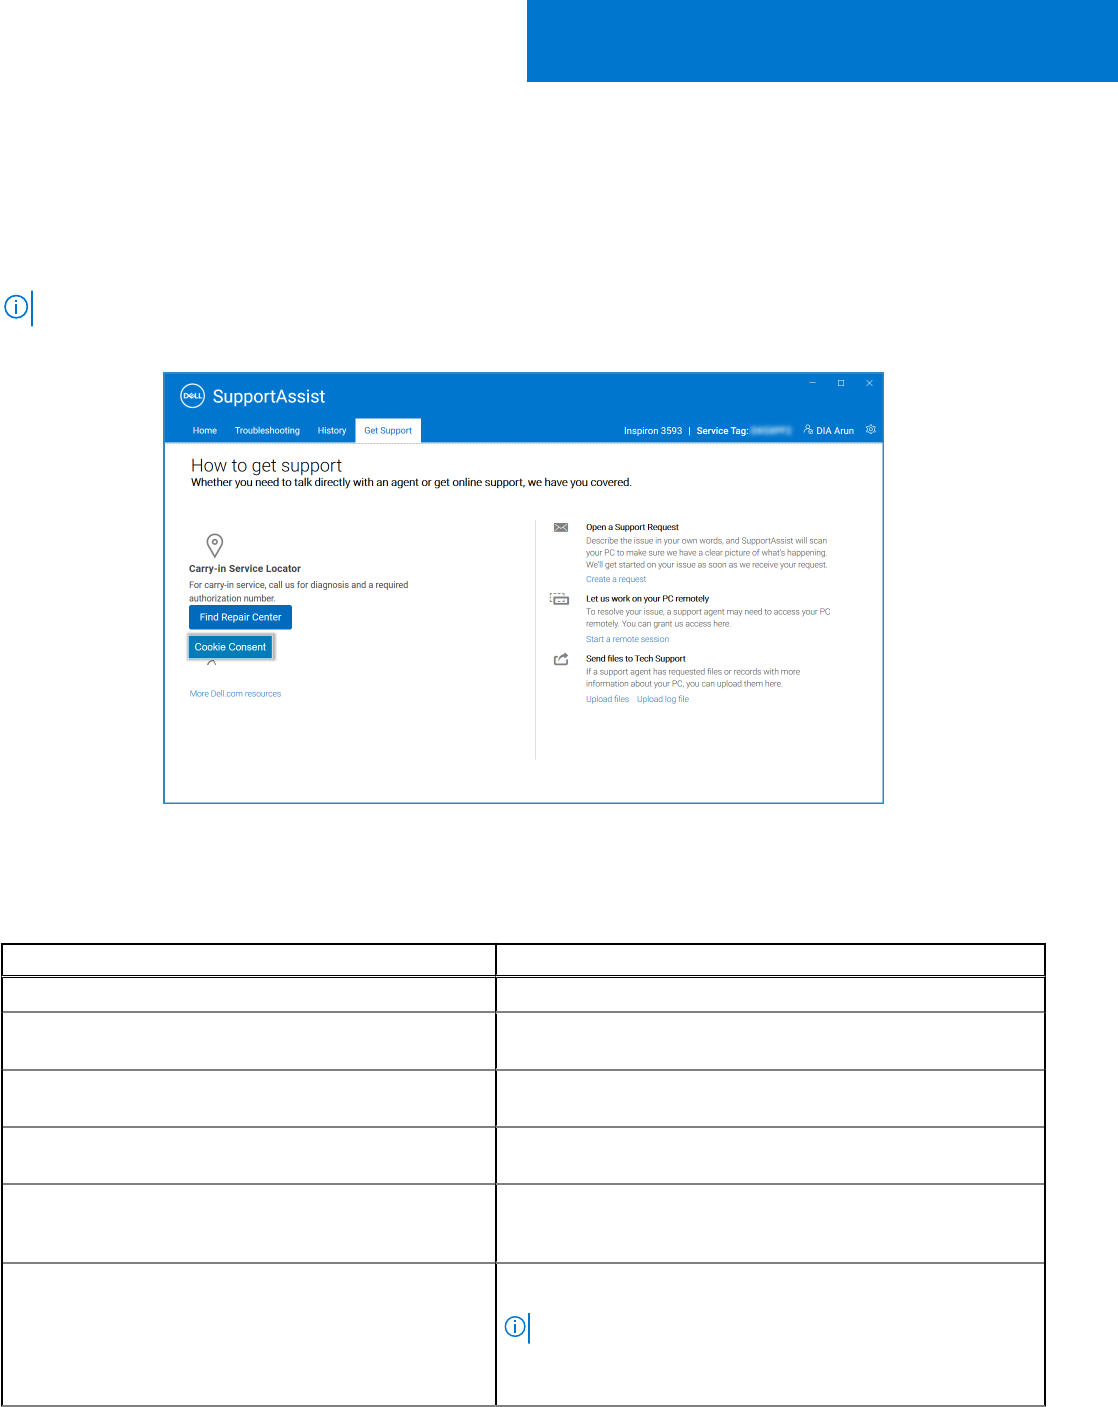Click the Find Repair Center button
The width and height of the screenshot is (1118, 1407).
[x=240, y=617]
